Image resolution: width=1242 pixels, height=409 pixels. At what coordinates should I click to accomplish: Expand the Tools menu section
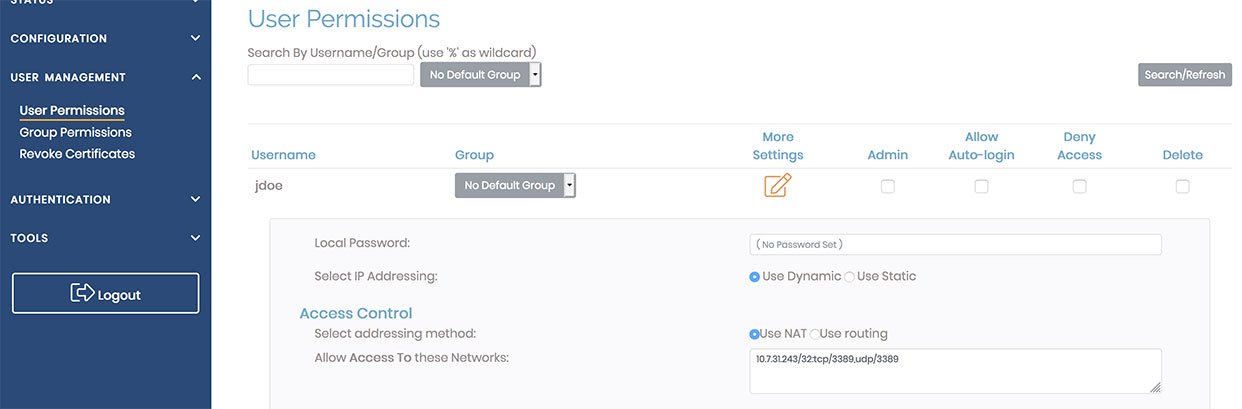click(105, 238)
